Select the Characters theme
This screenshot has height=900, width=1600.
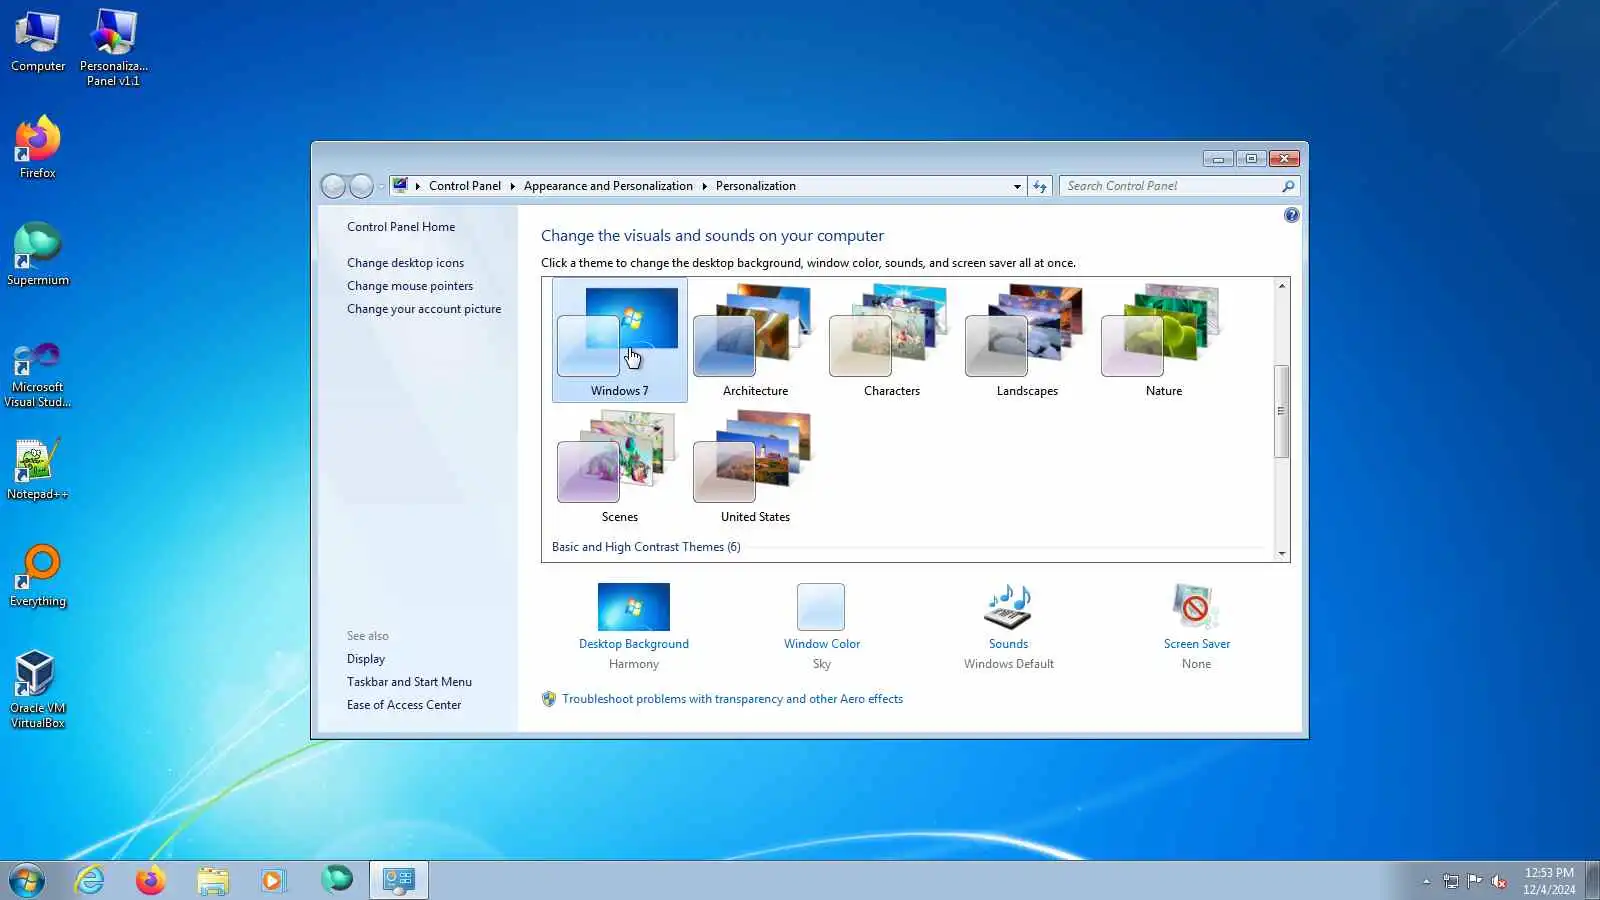891,341
